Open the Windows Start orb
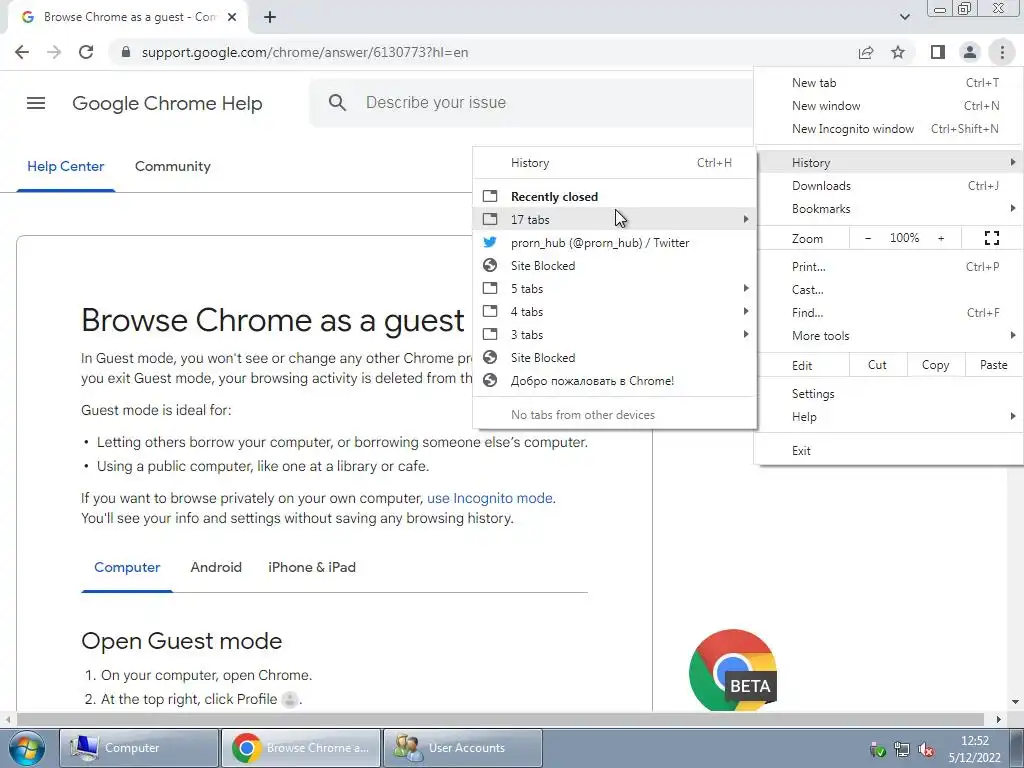The height and width of the screenshot is (768, 1024). pyautogui.click(x=26, y=748)
